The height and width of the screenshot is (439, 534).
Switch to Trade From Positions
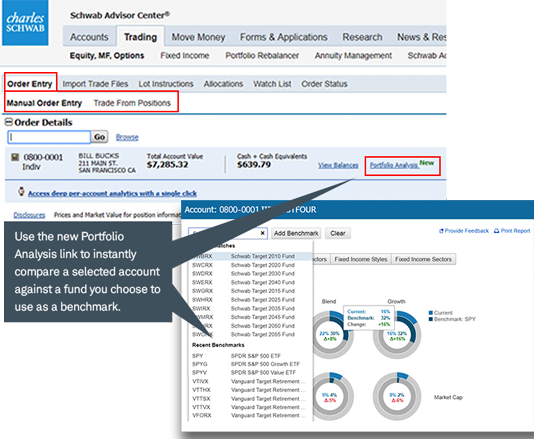click(132, 103)
